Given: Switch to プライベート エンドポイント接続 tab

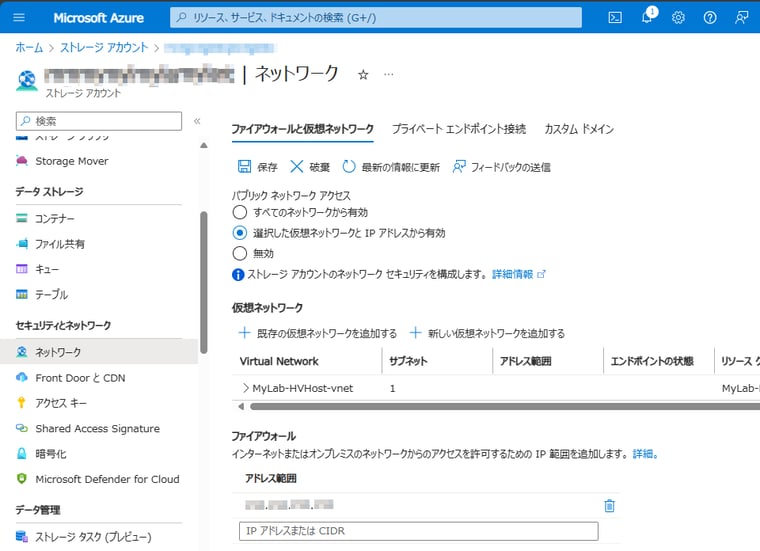Looking at the screenshot, I should coord(459,129).
